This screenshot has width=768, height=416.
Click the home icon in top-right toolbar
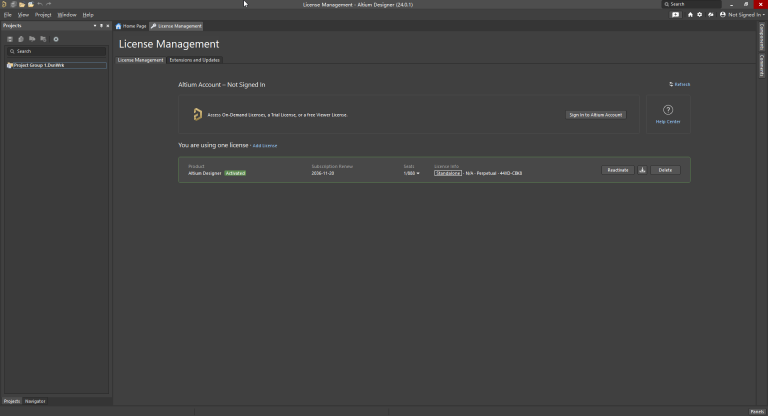(690, 15)
